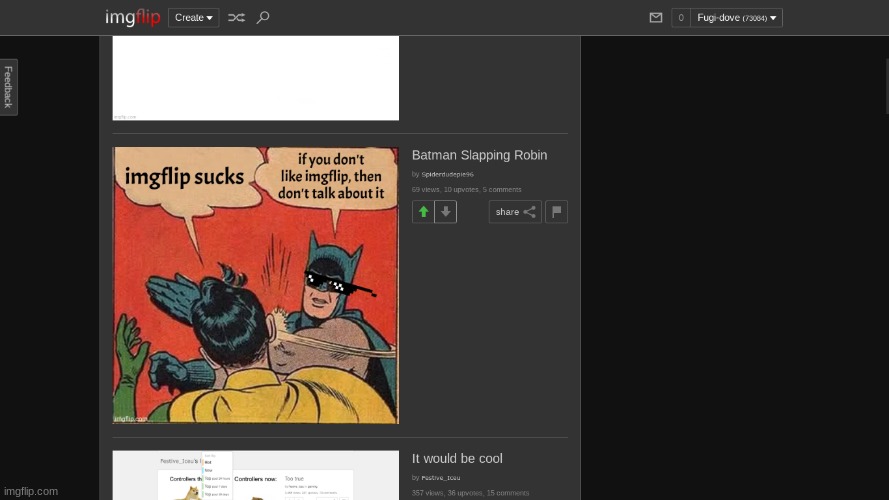Visit Festive_Iceu's profile link
This screenshot has height=500, width=889.
tap(441, 478)
